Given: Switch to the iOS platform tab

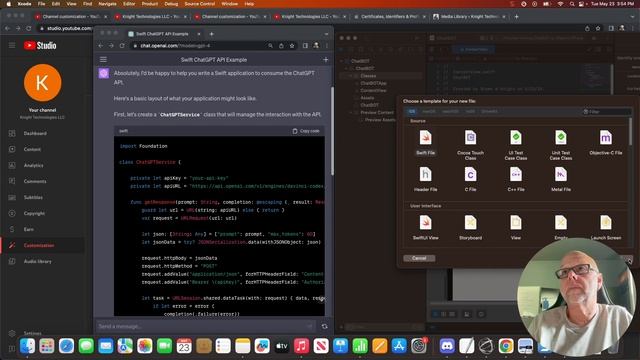Looking at the screenshot, I should (411, 111).
